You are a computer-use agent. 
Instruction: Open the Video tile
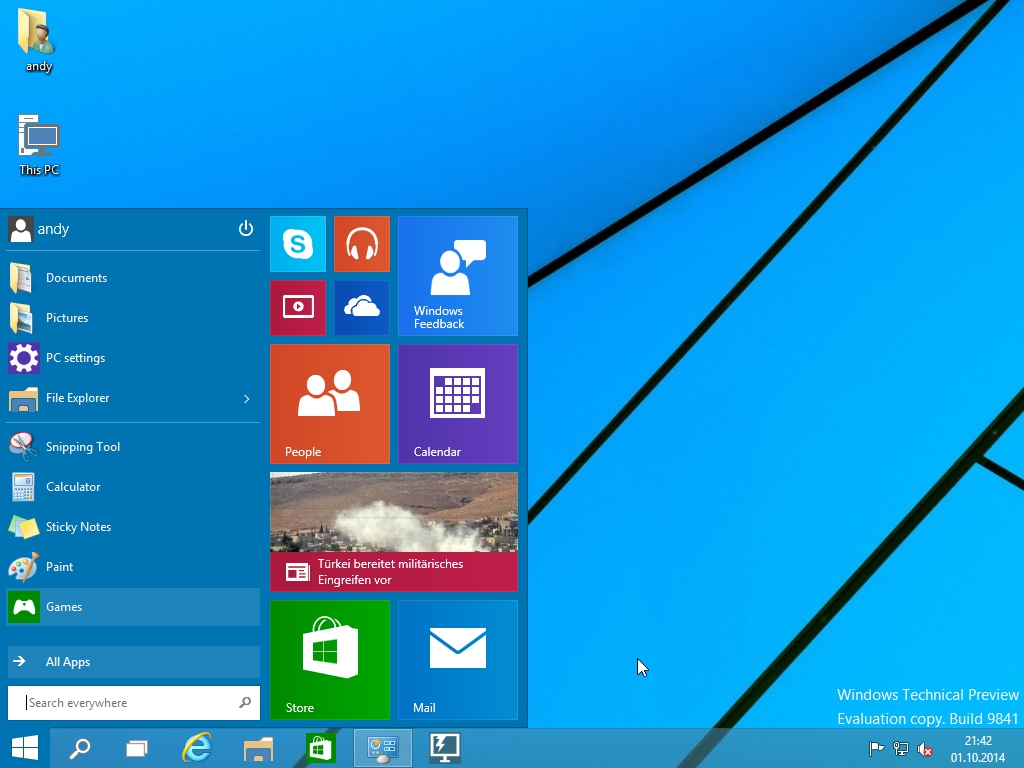tap(297, 308)
